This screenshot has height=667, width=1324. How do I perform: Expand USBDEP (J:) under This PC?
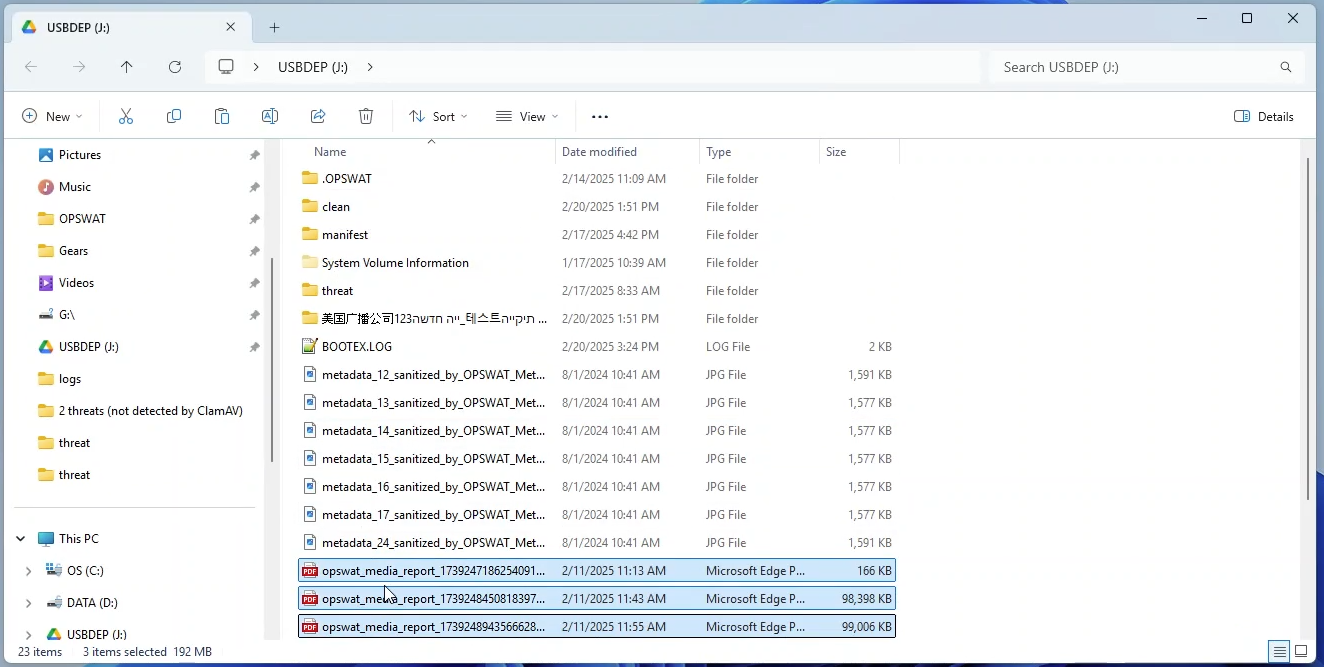(28, 635)
